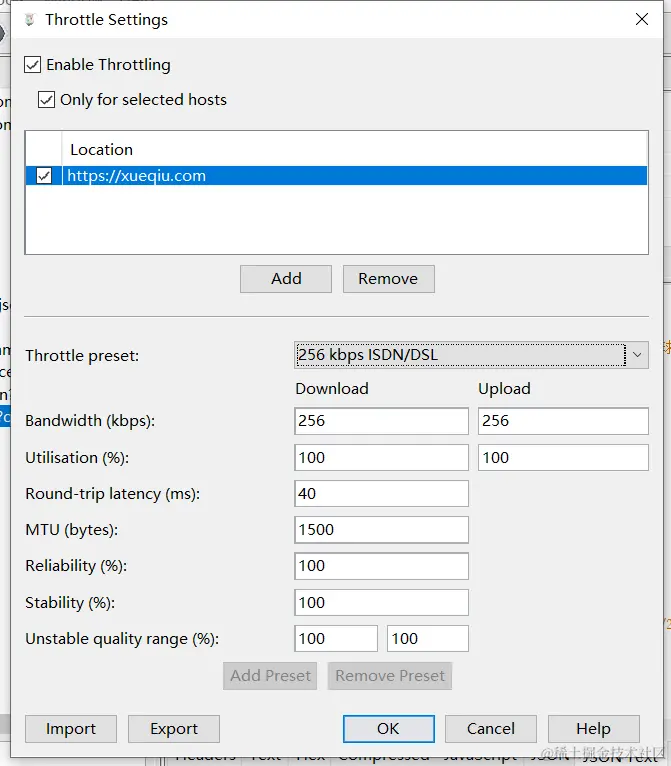The width and height of the screenshot is (671, 766).
Task: Uncheck the https://xueqiu.com host checkbox
Action: click(44, 175)
